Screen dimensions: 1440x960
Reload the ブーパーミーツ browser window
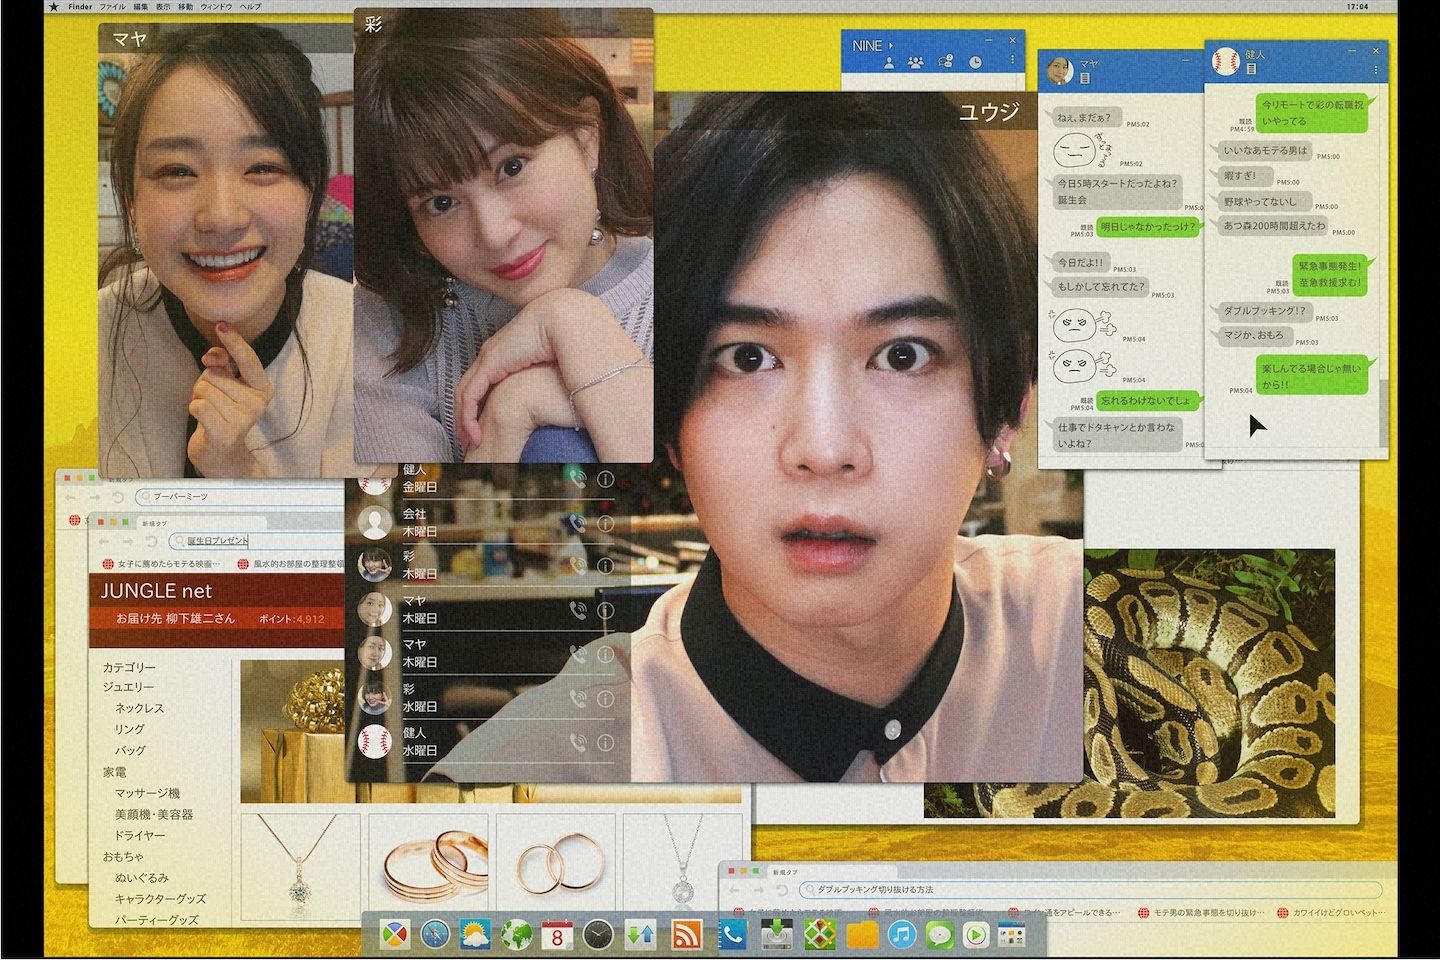coord(118,497)
